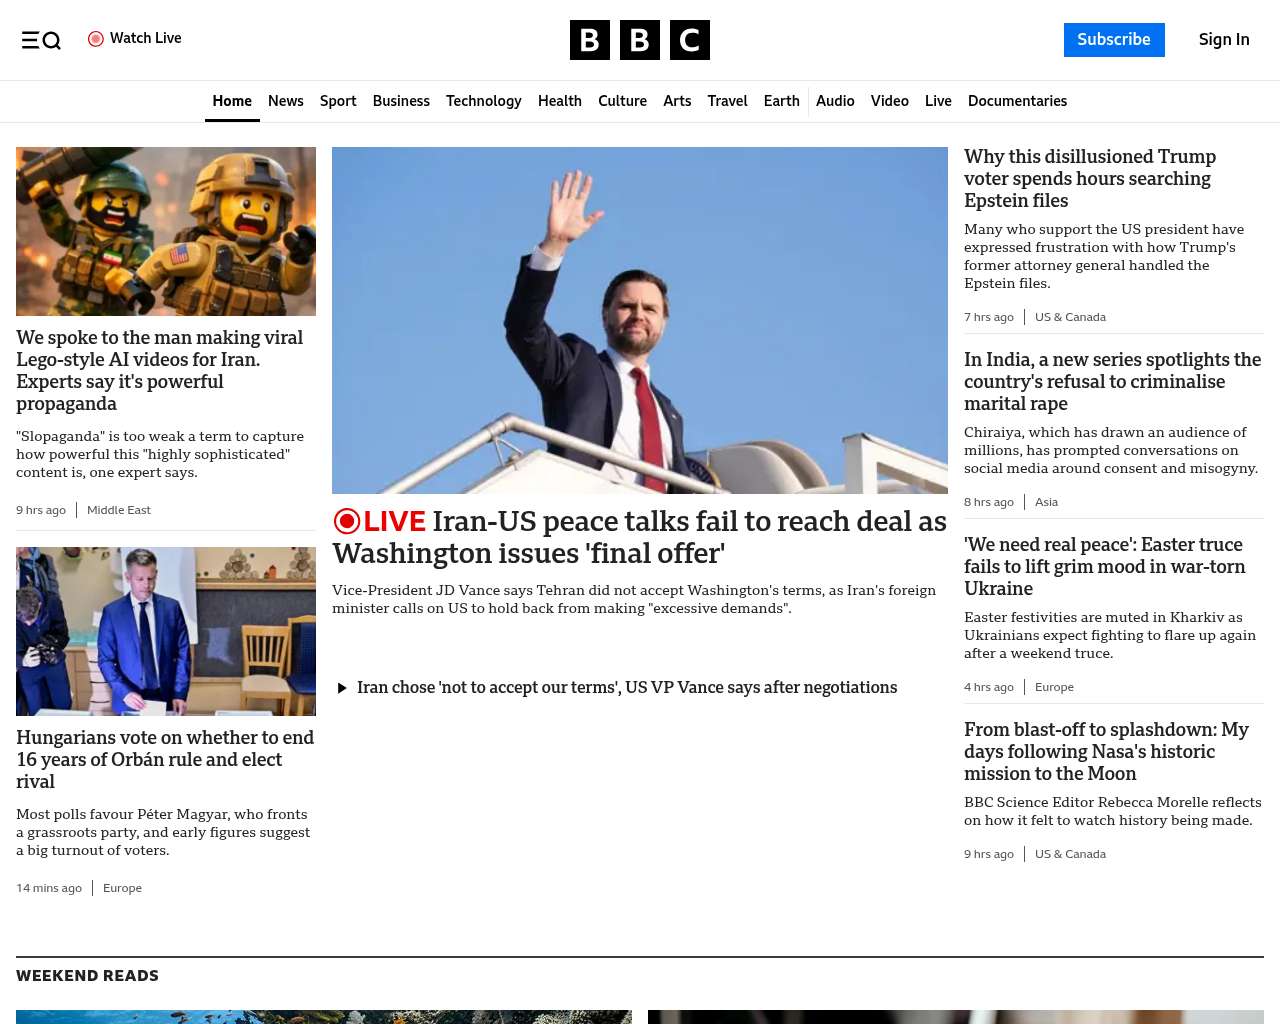Click US & Canada tag under Nasa story
The width and height of the screenshot is (1280, 1024).
click(x=1070, y=854)
